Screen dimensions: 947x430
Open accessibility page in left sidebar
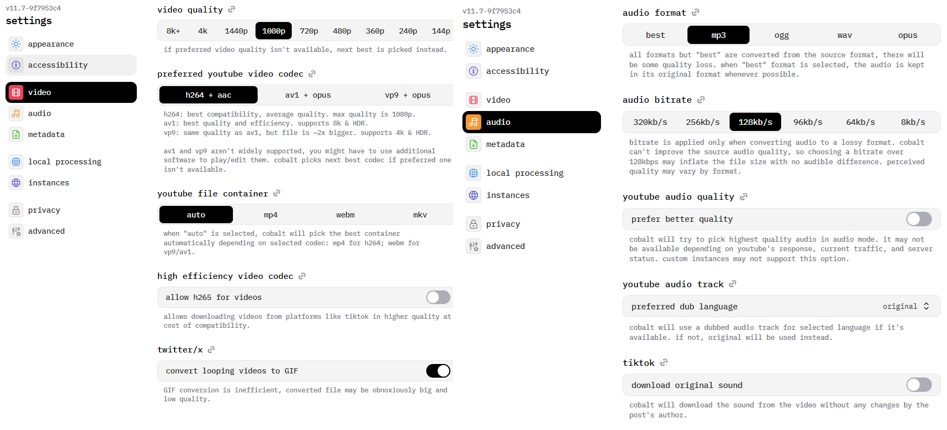(71, 65)
